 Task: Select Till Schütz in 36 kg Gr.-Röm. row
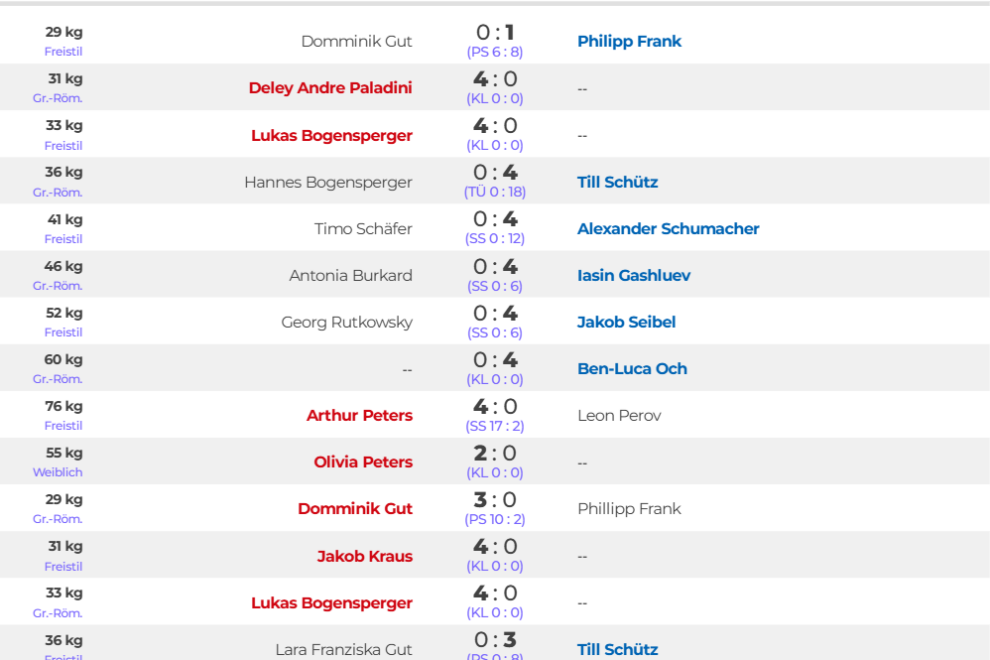617,182
